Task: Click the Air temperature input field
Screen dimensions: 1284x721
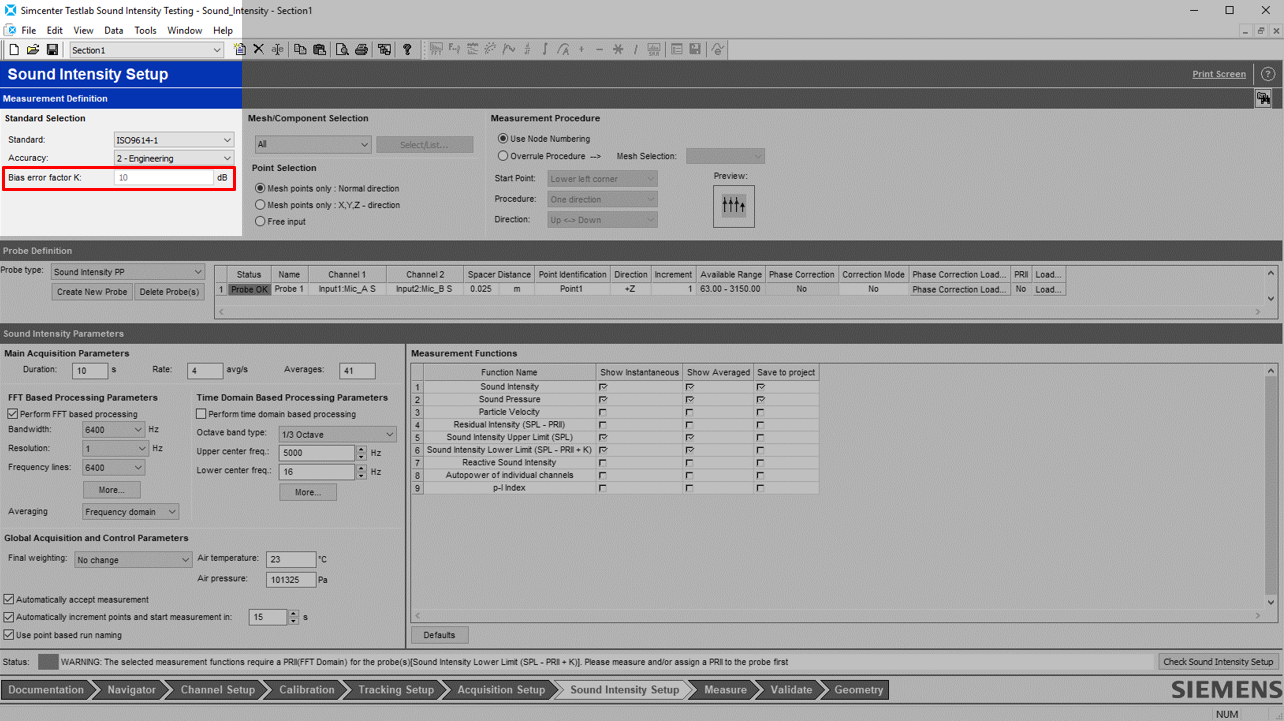Action: pyautogui.click(x=291, y=559)
